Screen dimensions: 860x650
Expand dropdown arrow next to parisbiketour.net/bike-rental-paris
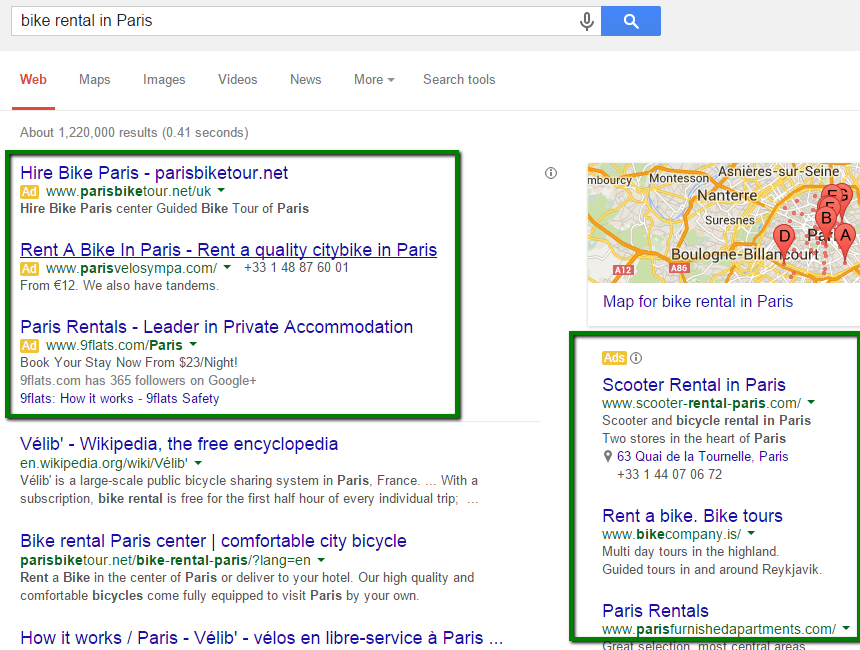[321, 560]
